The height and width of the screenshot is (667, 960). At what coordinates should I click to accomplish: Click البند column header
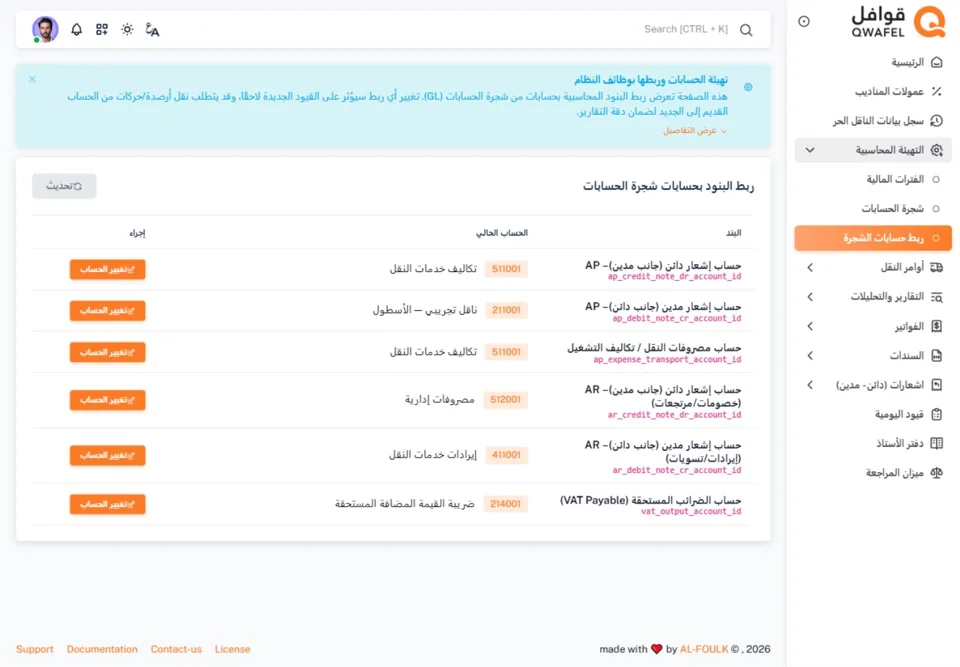click(x=733, y=233)
